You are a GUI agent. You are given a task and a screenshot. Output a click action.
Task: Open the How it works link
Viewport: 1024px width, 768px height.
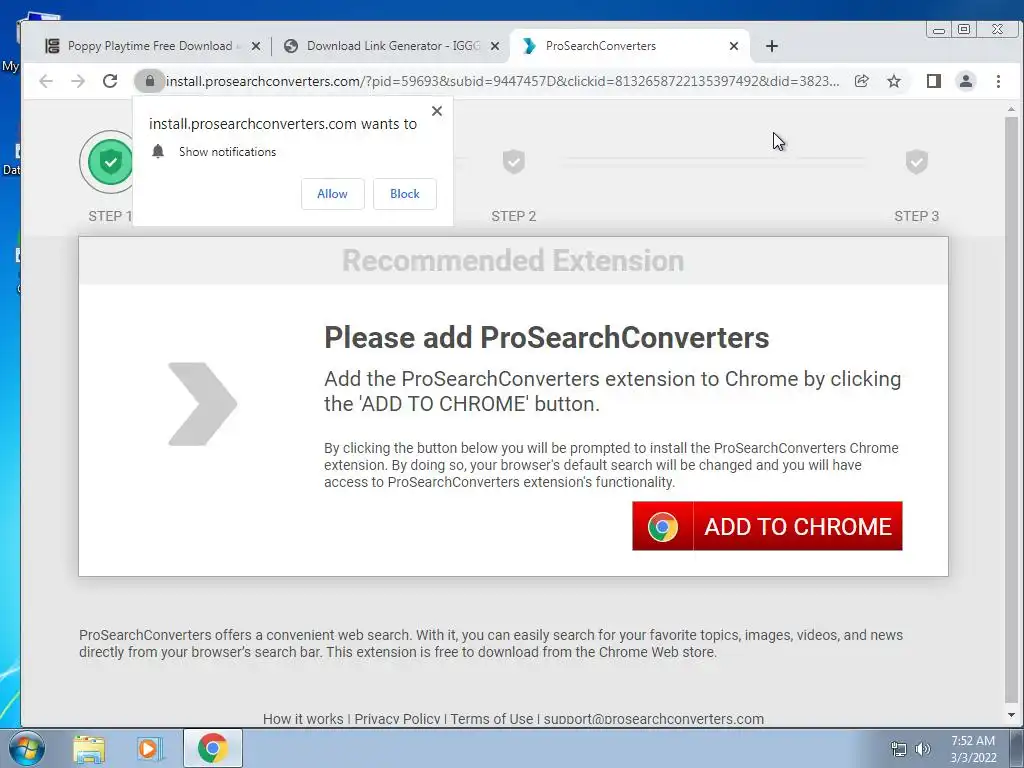[303, 719]
